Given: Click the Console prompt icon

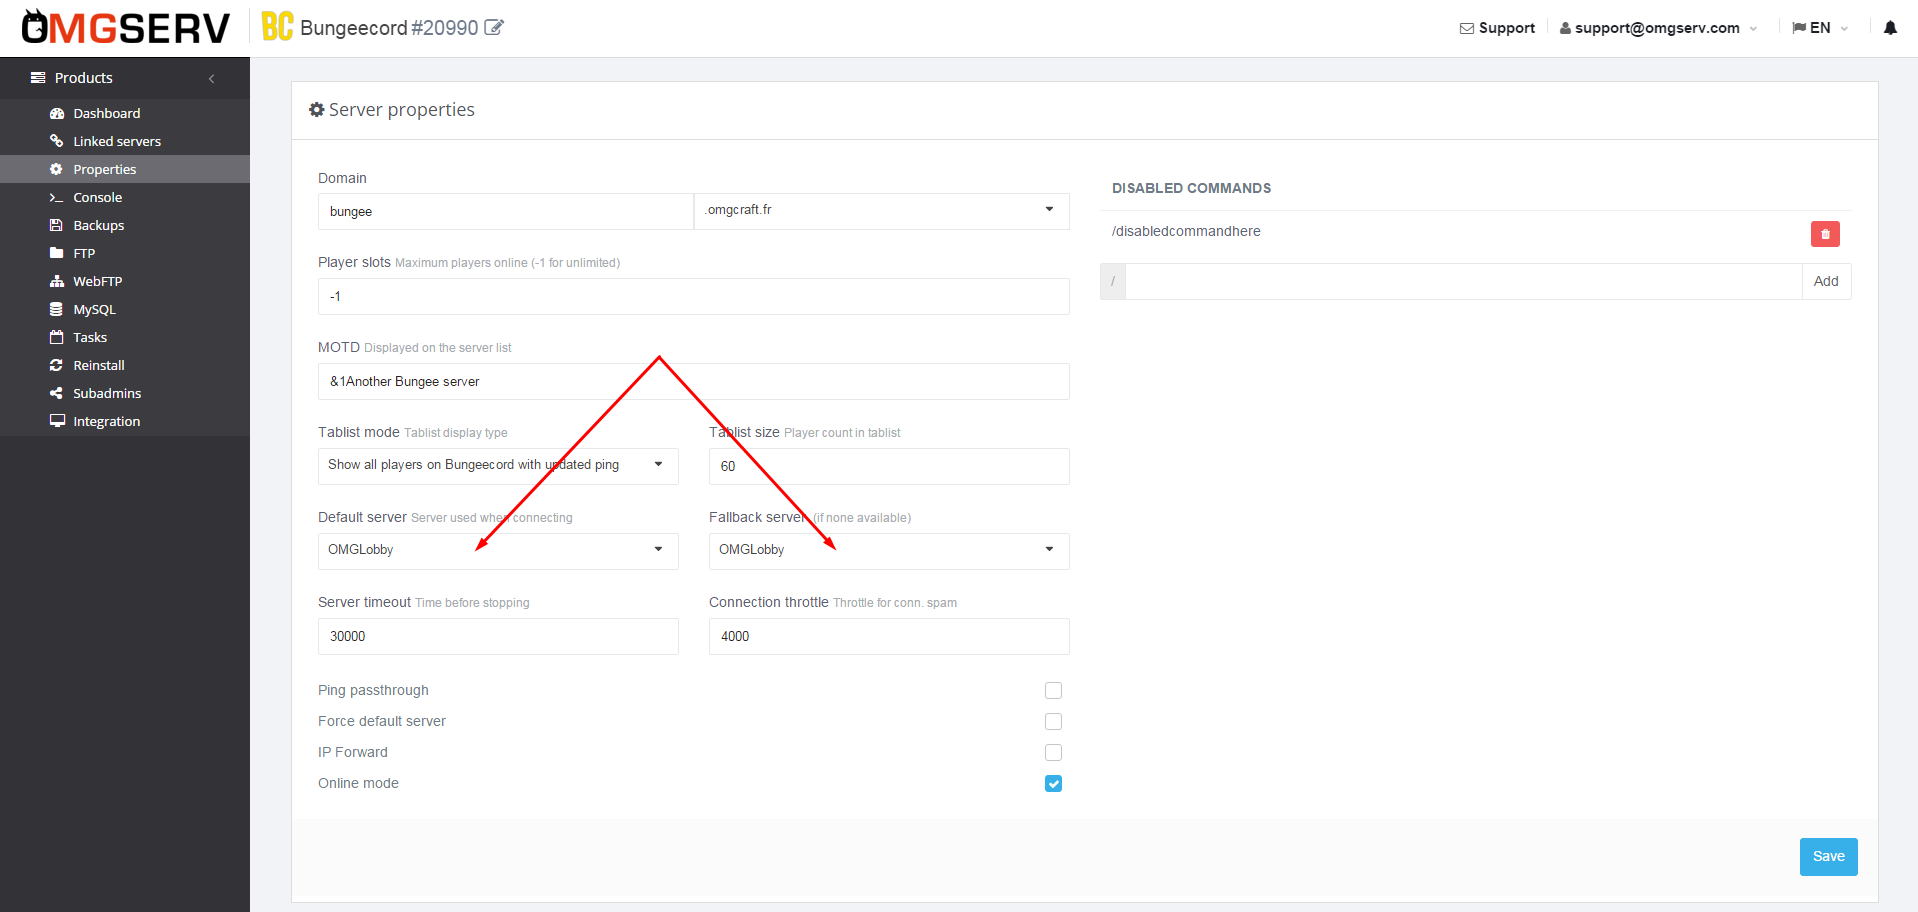Looking at the screenshot, I should pos(57,197).
